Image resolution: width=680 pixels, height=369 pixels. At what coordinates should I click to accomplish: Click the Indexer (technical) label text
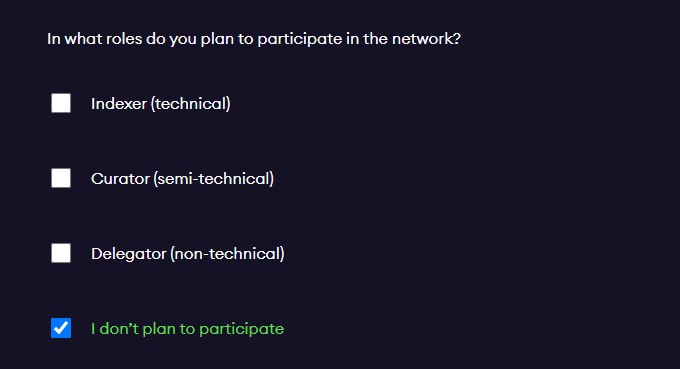[x=160, y=104]
